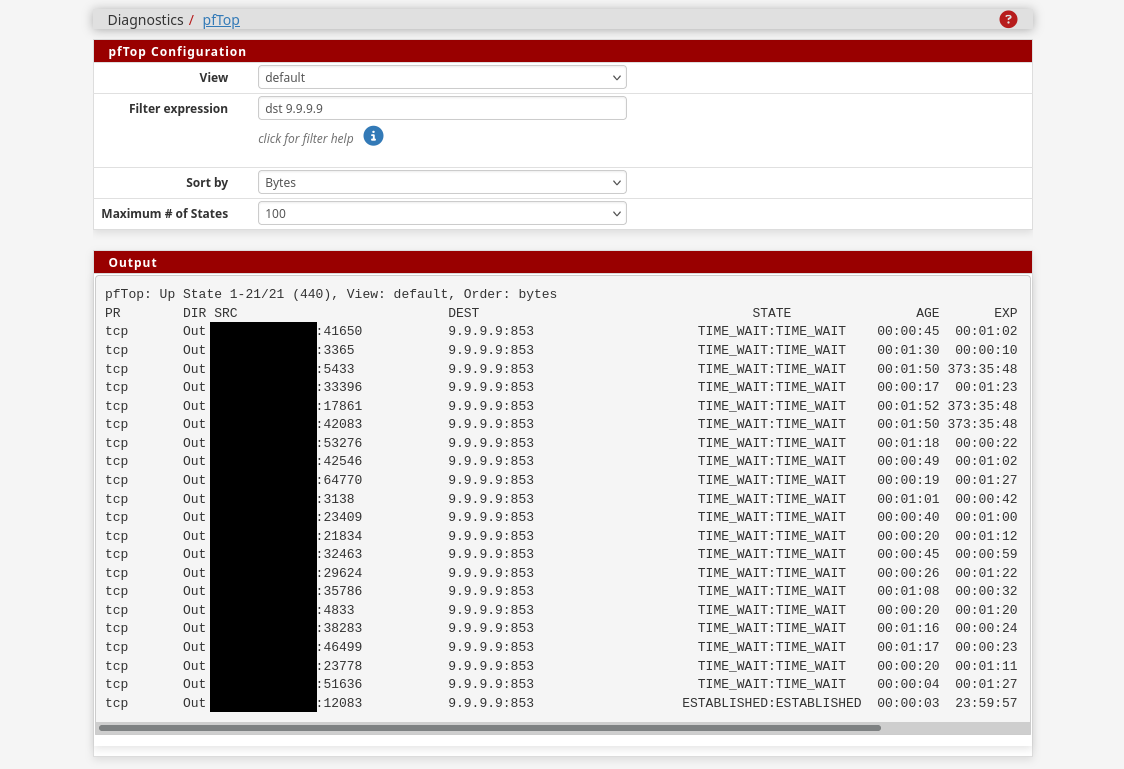Click source port :53276 in output
The width and height of the screenshot is (1124, 769).
click(340, 443)
